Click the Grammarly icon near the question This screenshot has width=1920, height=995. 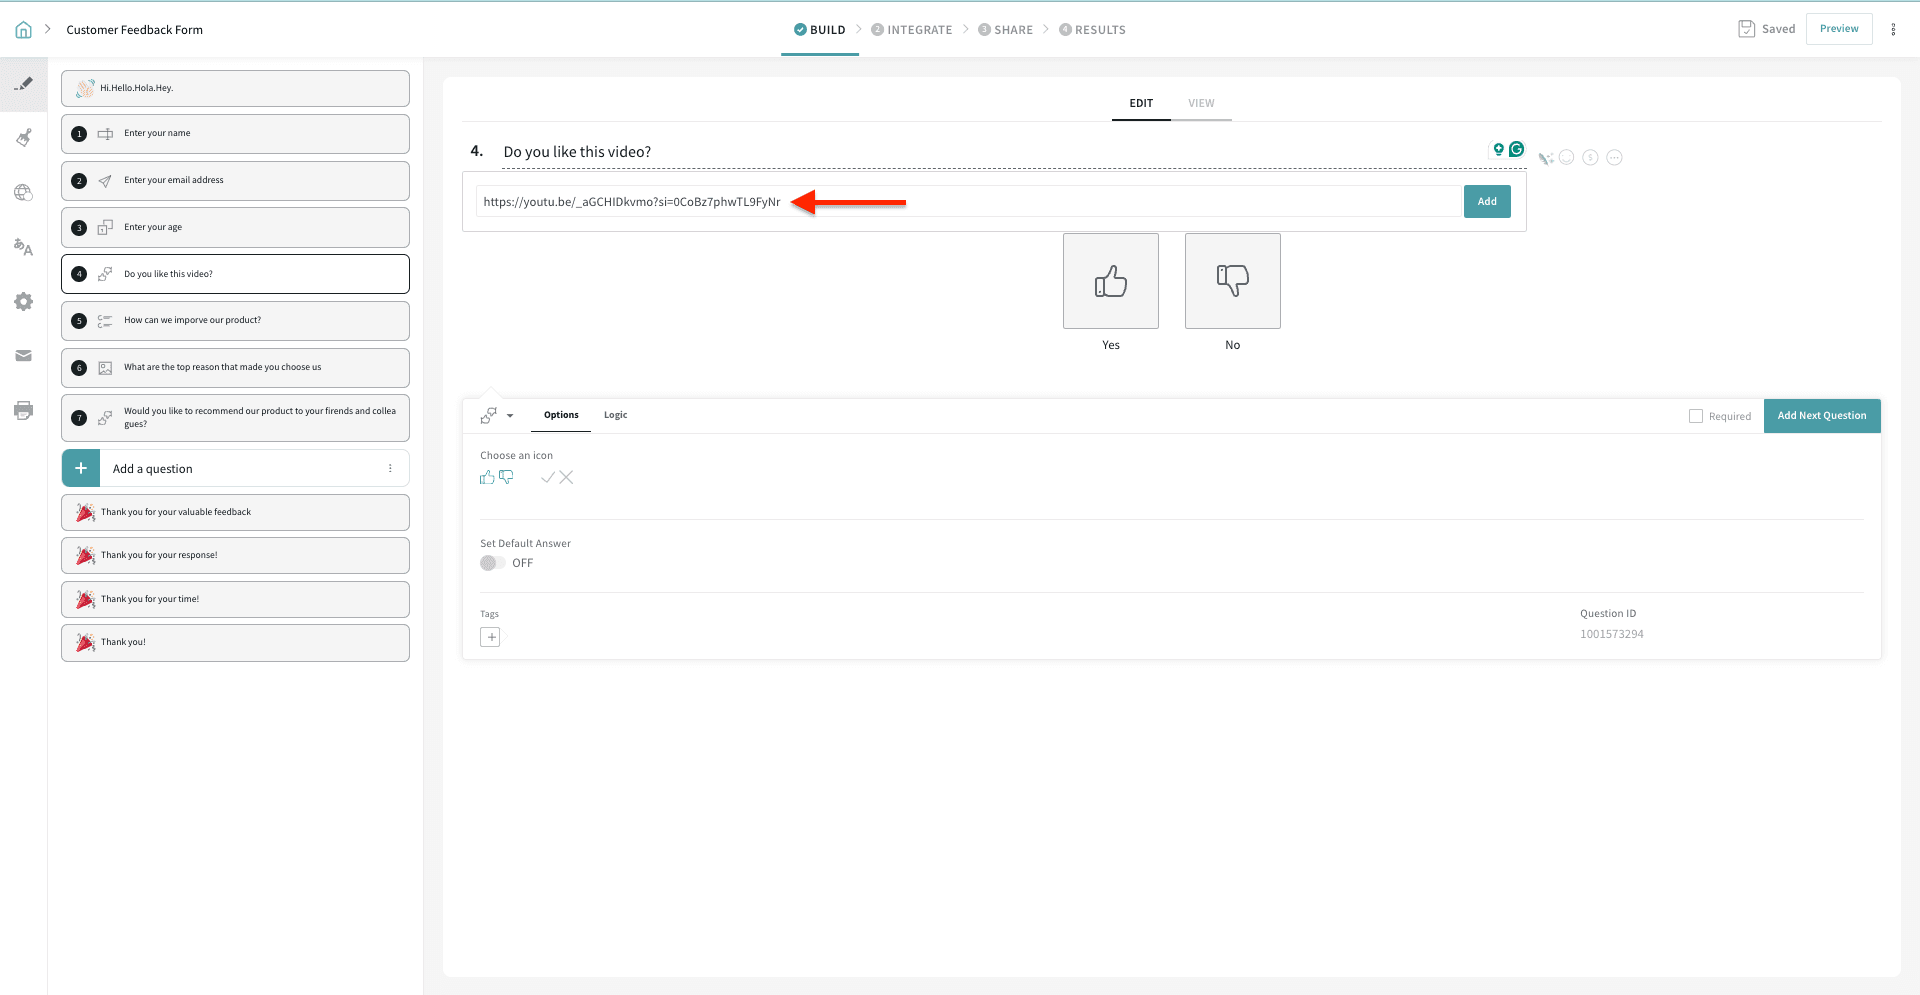tap(1516, 149)
